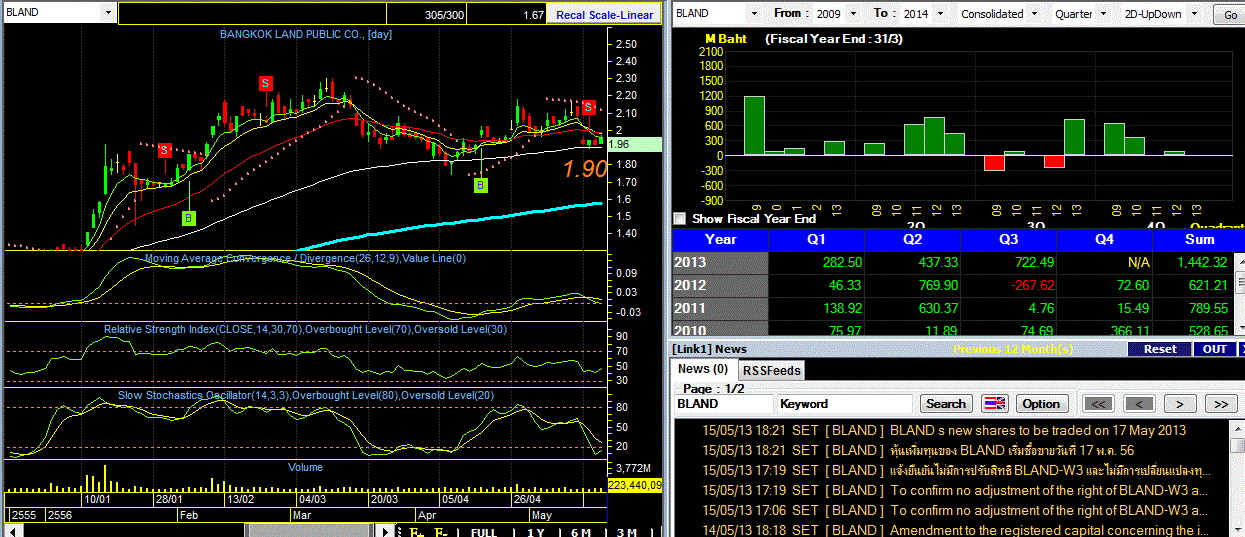Click the Previous 12 Month(s) label

tap(1010, 349)
